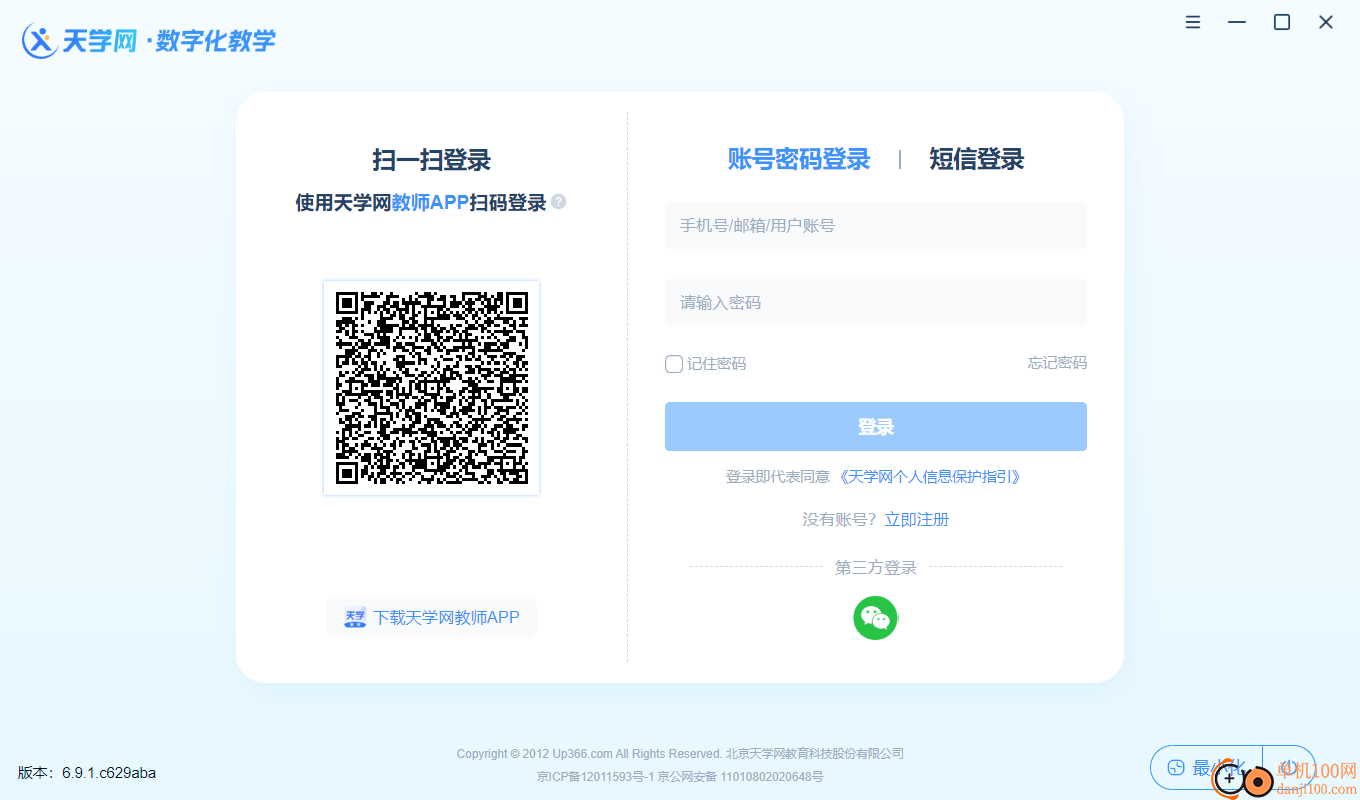This screenshot has width=1360, height=800.
Task: Switch to the 短信登录 tab
Action: pyautogui.click(x=976, y=159)
